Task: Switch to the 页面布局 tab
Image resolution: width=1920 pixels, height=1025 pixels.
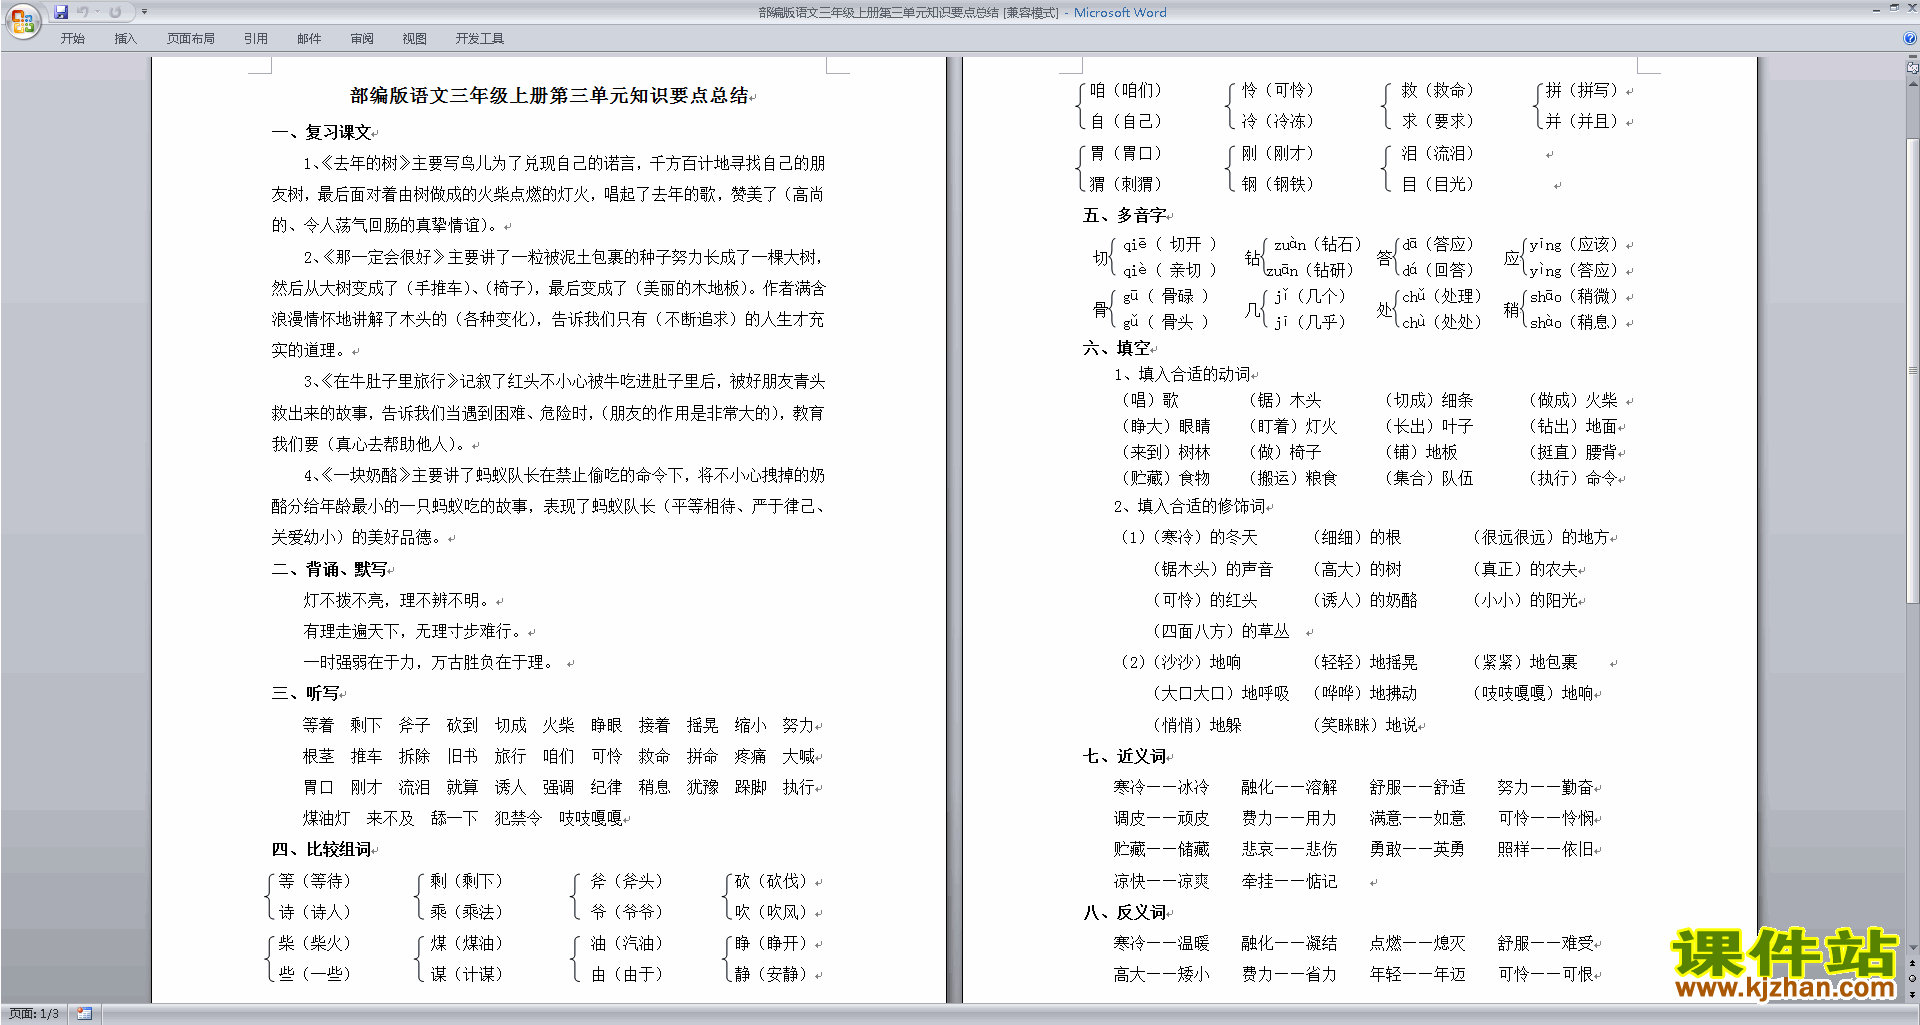Action: tap(191, 39)
